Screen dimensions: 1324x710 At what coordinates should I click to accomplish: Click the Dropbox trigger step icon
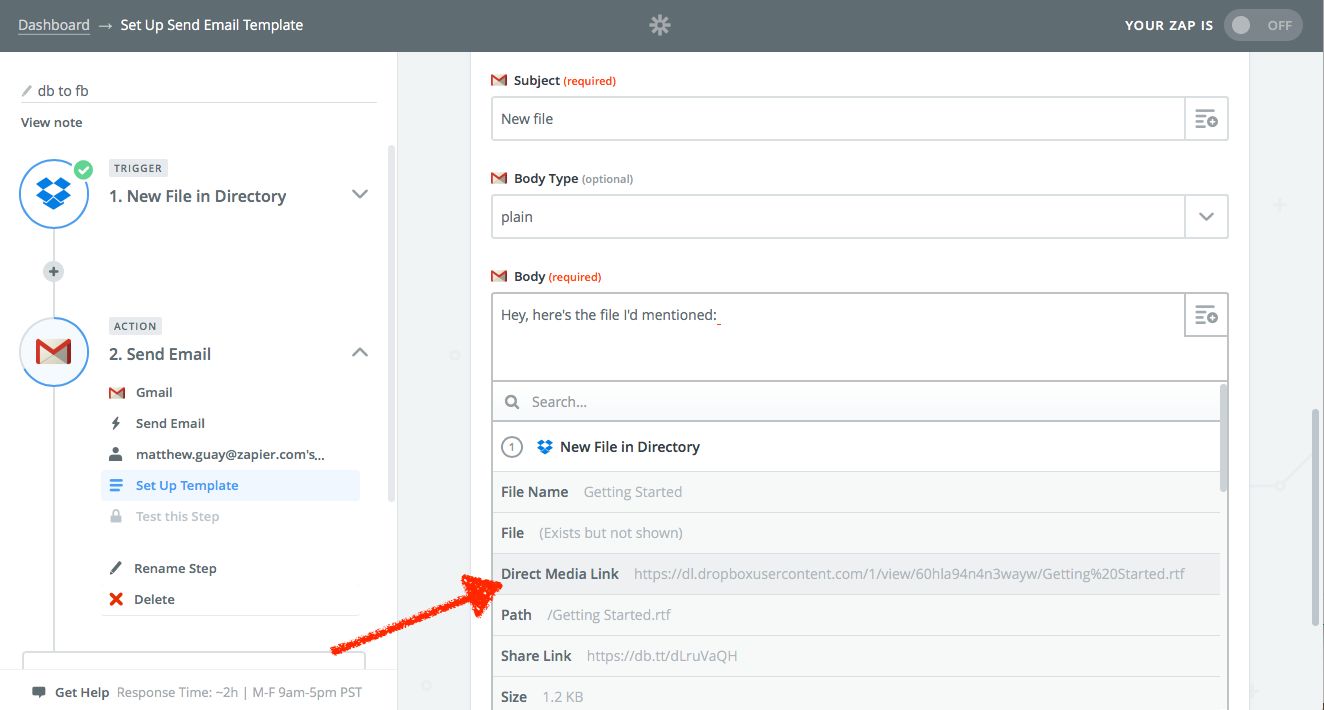click(x=54, y=194)
